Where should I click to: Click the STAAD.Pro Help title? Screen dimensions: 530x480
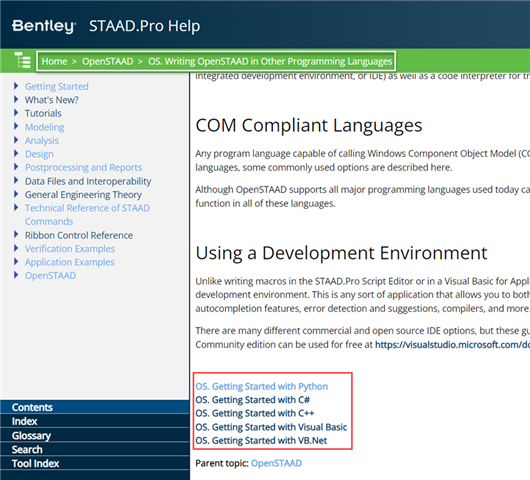[x=145, y=26]
